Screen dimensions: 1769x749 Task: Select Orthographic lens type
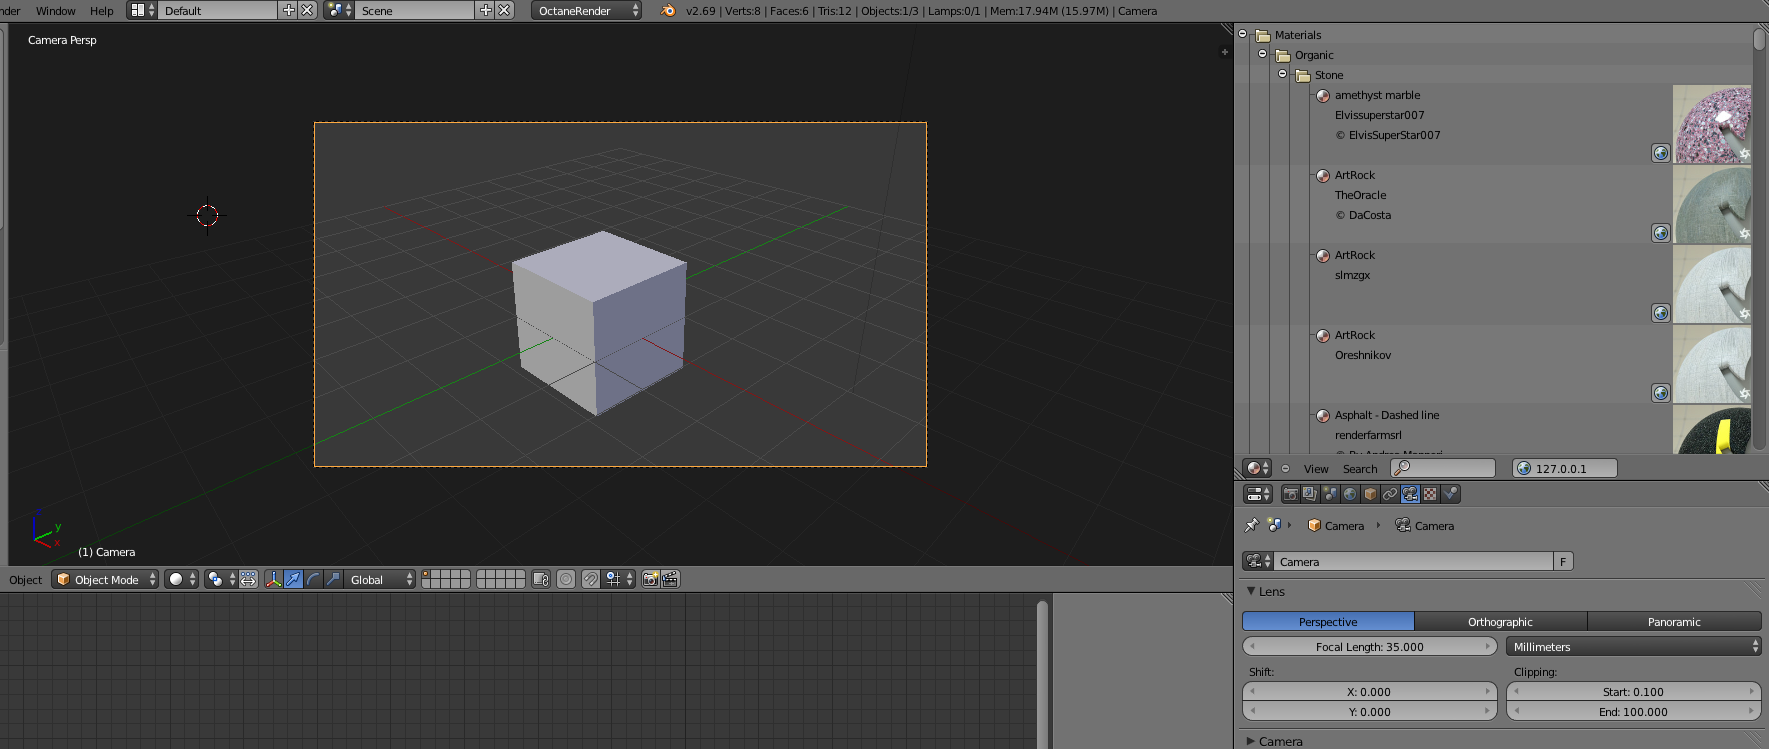tap(1500, 621)
